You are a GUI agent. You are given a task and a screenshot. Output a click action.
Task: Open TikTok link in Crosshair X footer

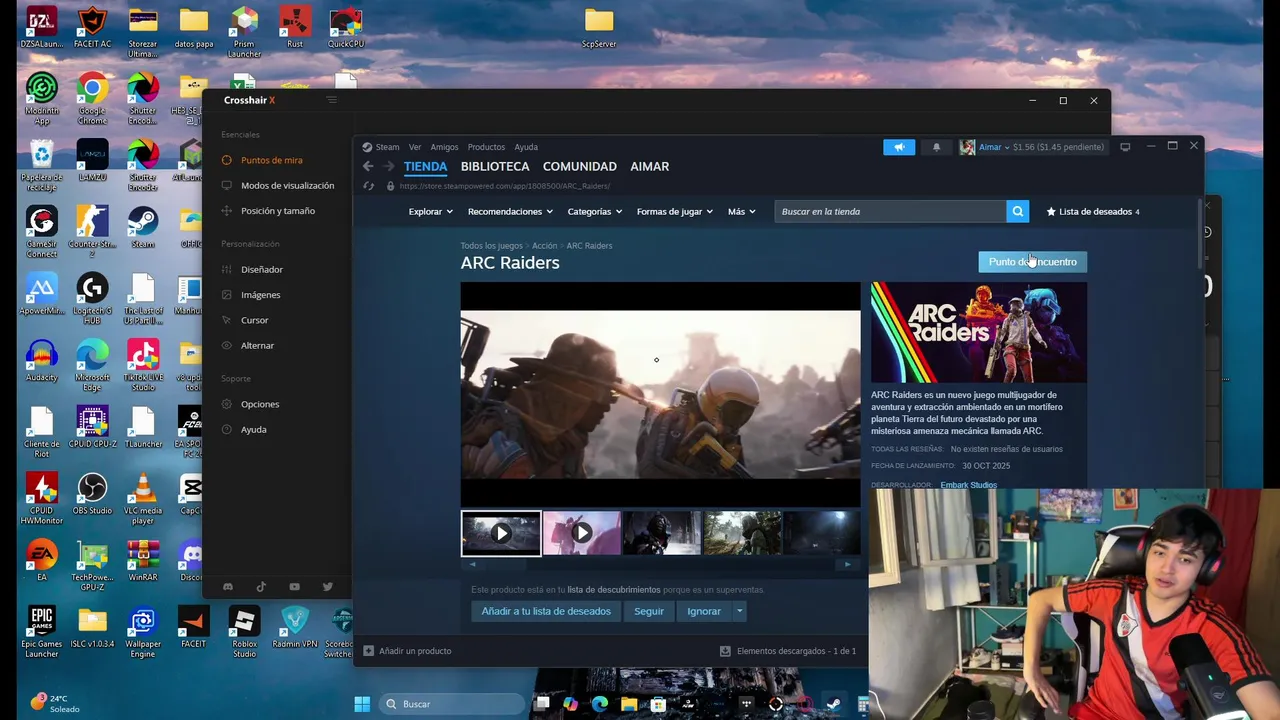coord(261,587)
